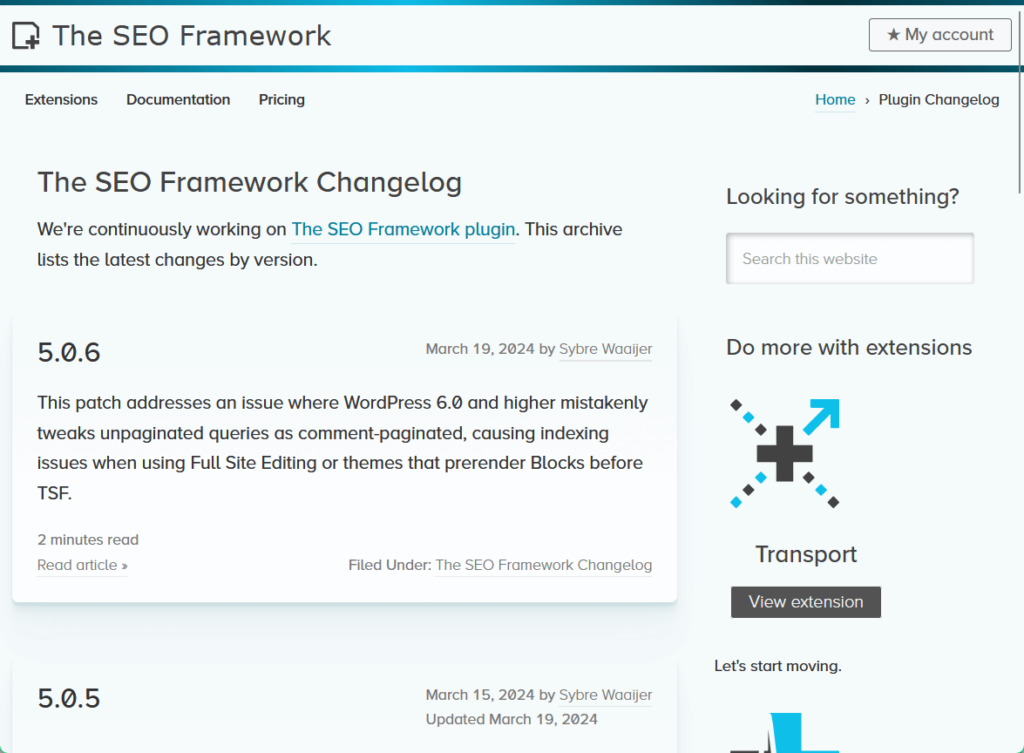The height and width of the screenshot is (753, 1024).
Task: Click Sybre Waaijer author link for 5.0.5
Action: tap(605, 695)
